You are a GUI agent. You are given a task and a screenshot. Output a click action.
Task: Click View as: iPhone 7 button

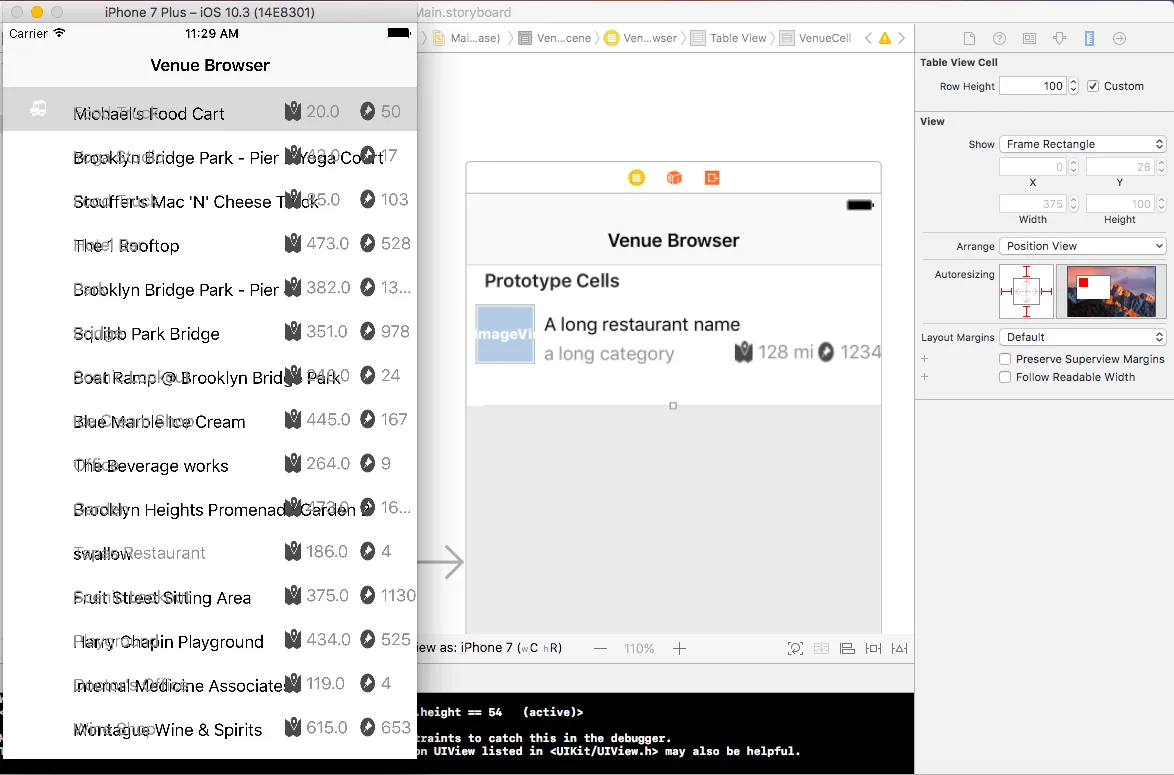490,648
